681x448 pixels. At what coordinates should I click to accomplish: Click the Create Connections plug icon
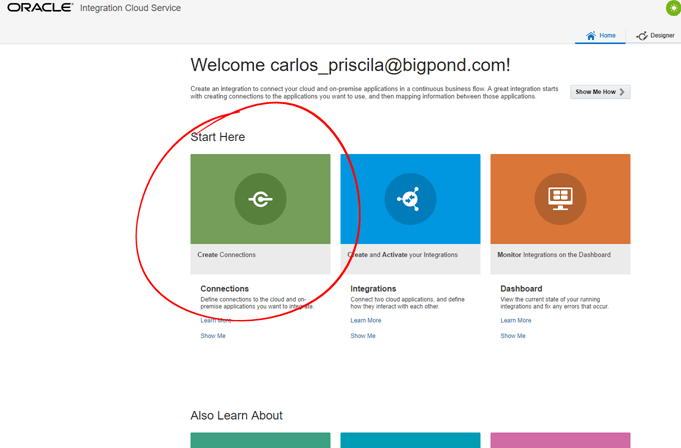(260, 199)
